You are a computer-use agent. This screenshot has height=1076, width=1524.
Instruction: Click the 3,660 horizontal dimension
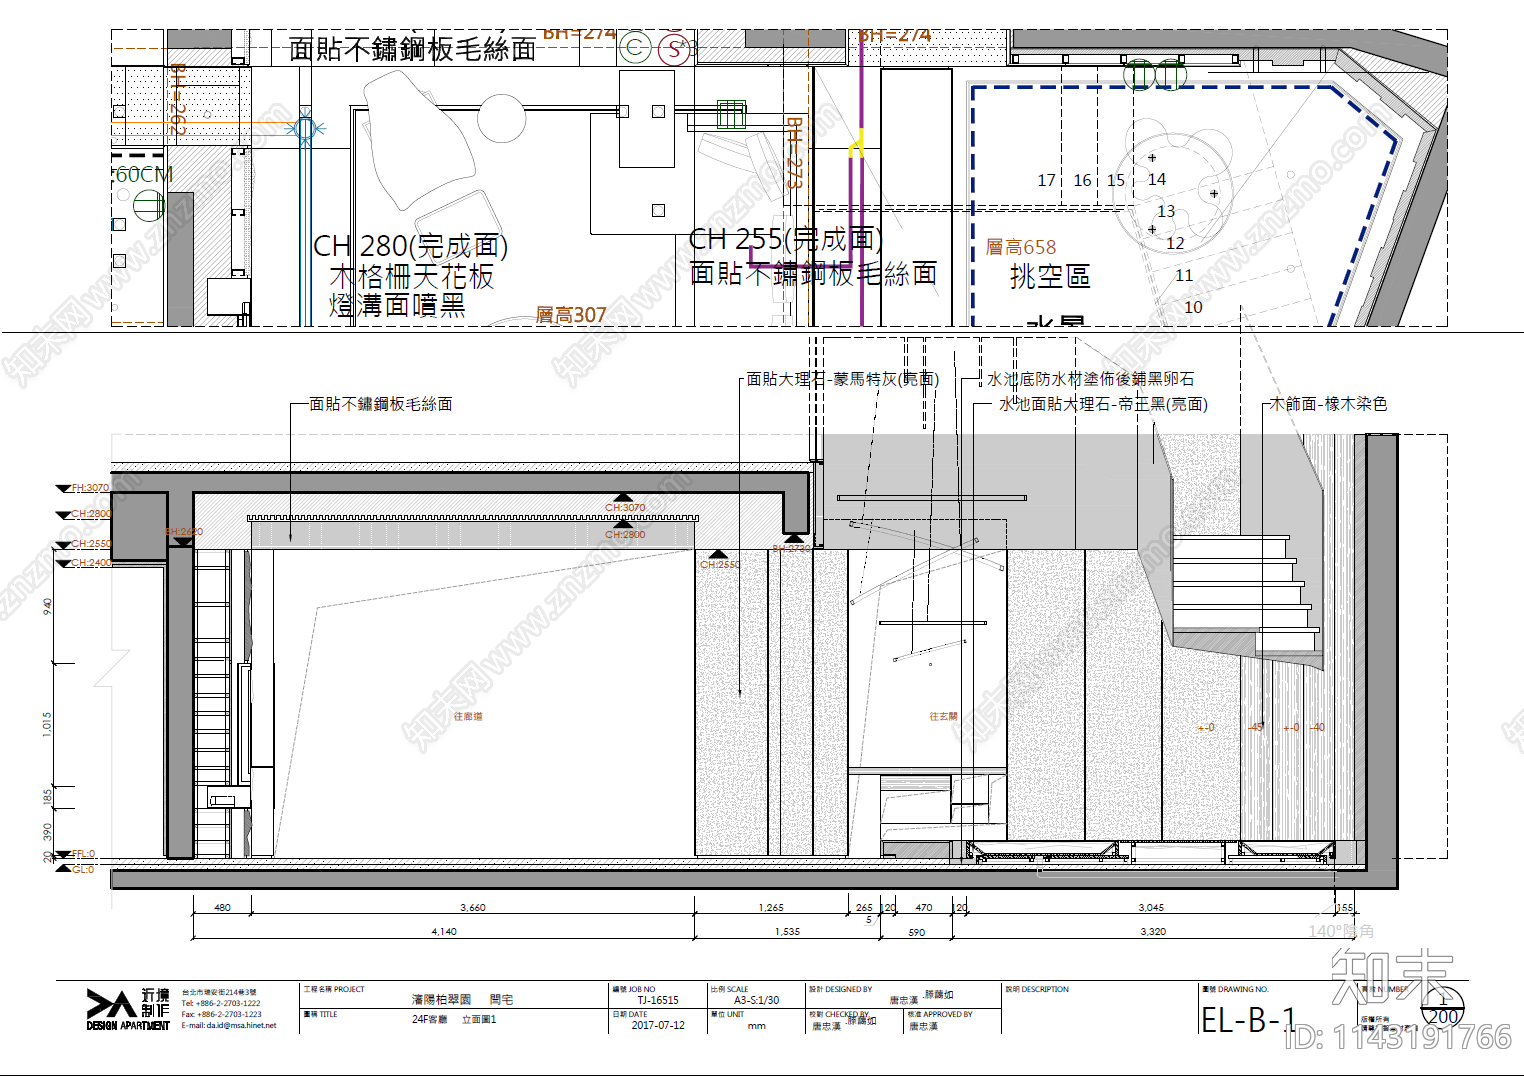pyautogui.click(x=473, y=908)
